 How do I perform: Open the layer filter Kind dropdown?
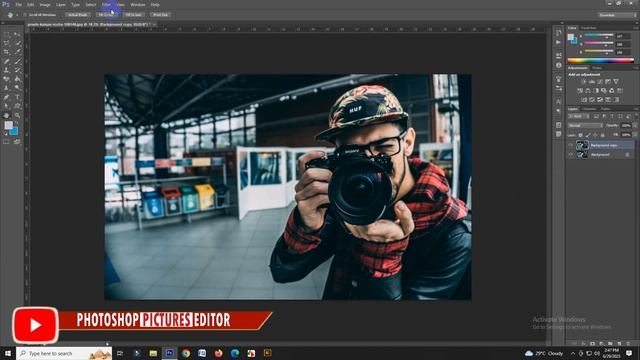click(x=579, y=116)
